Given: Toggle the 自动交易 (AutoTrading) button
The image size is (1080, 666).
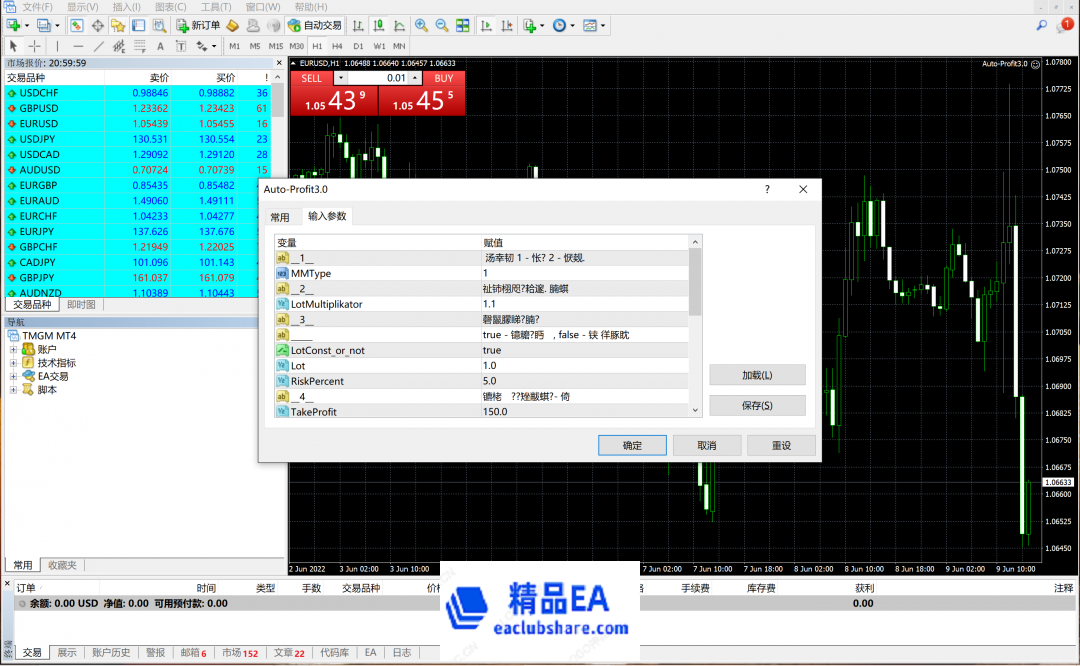Looking at the screenshot, I should click(x=313, y=26).
